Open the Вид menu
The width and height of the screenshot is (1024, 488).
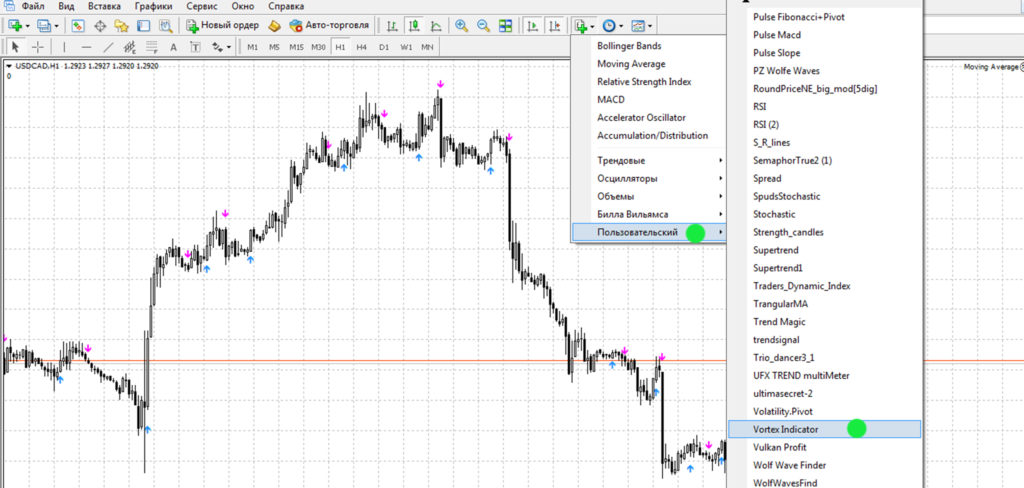66,7
